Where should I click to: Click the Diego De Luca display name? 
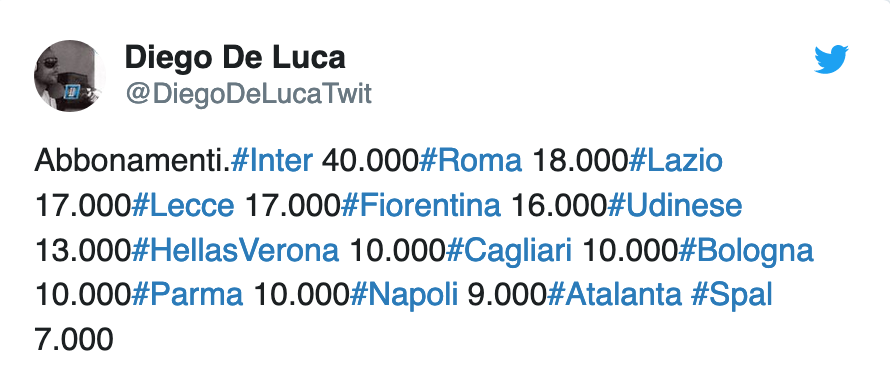click(235, 58)
